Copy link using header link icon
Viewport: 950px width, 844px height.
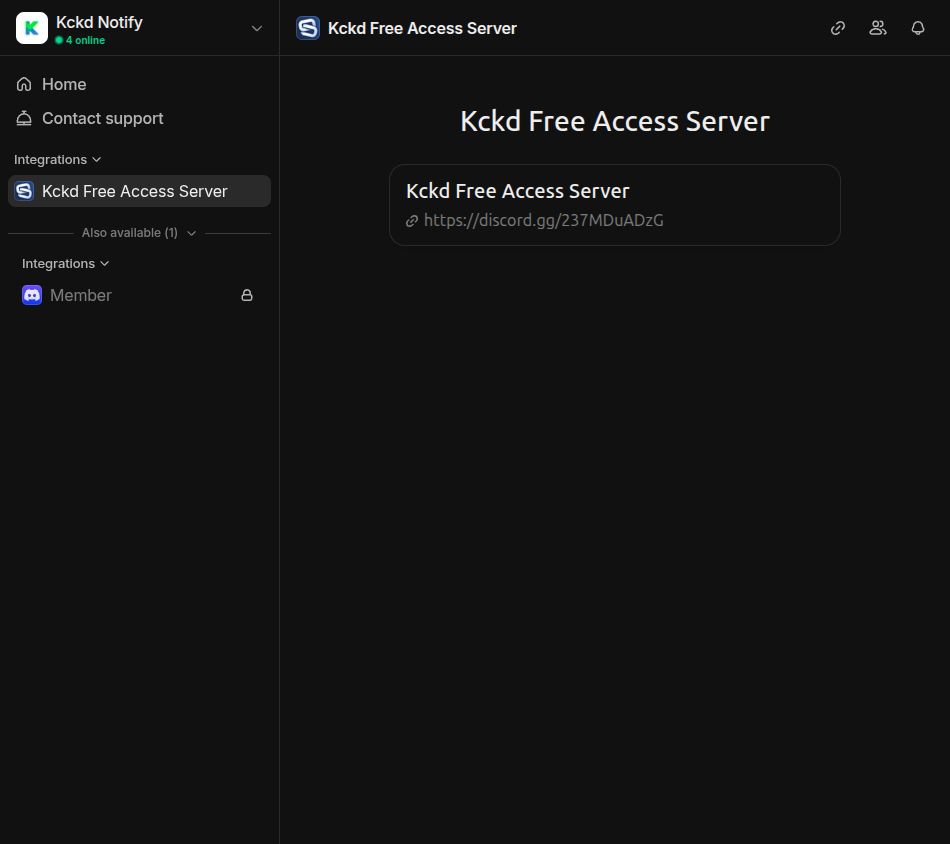[838, 28]
